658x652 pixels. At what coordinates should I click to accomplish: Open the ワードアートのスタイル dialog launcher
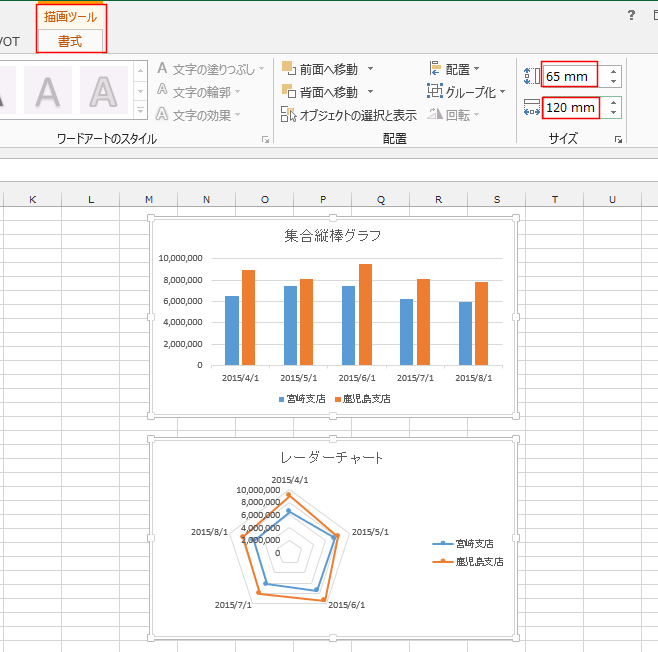[265, 139]
